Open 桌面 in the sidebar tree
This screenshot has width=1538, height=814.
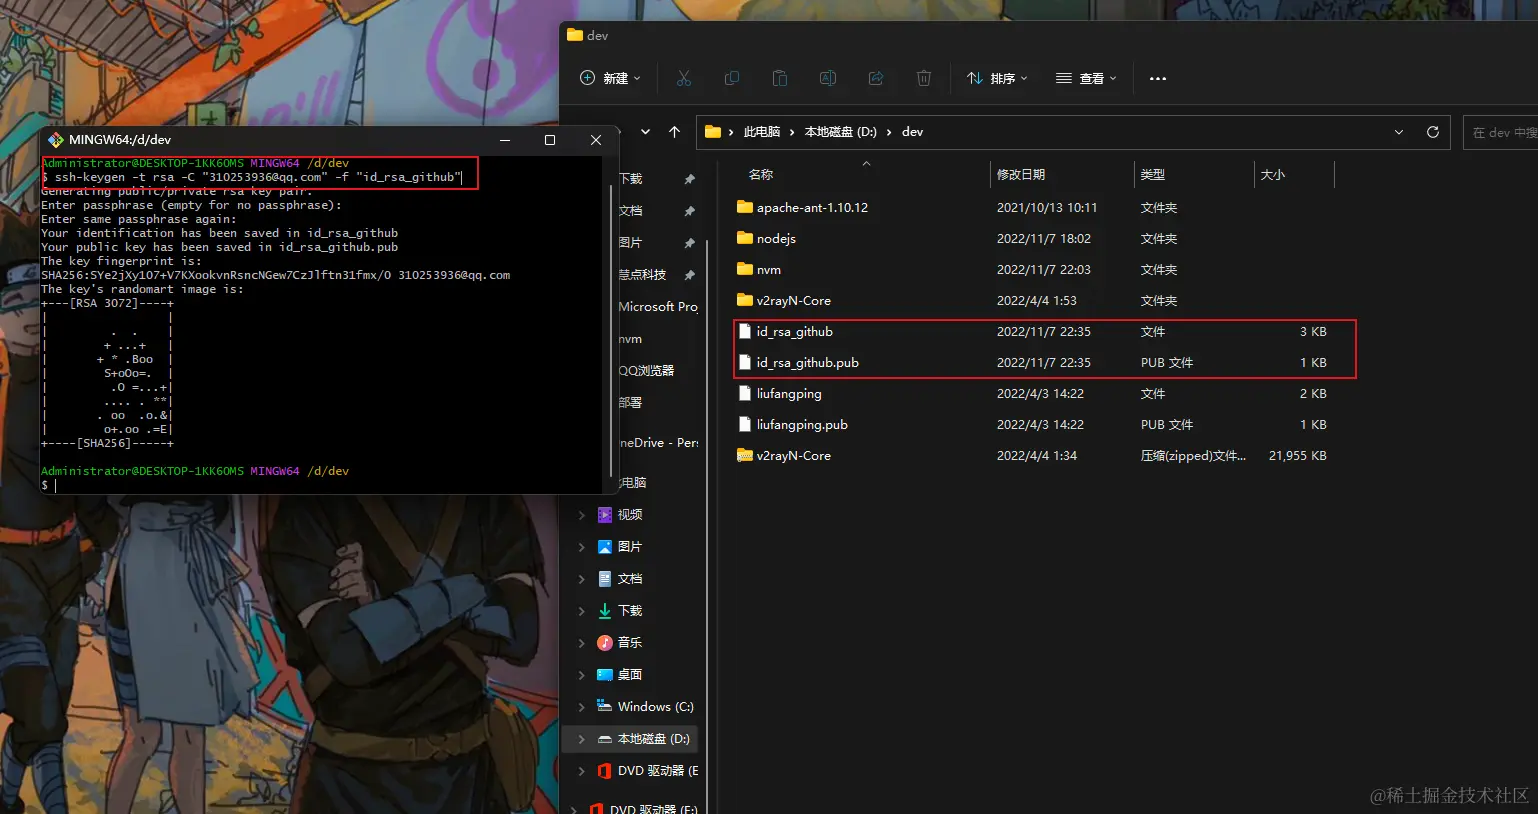click(630, 675)
